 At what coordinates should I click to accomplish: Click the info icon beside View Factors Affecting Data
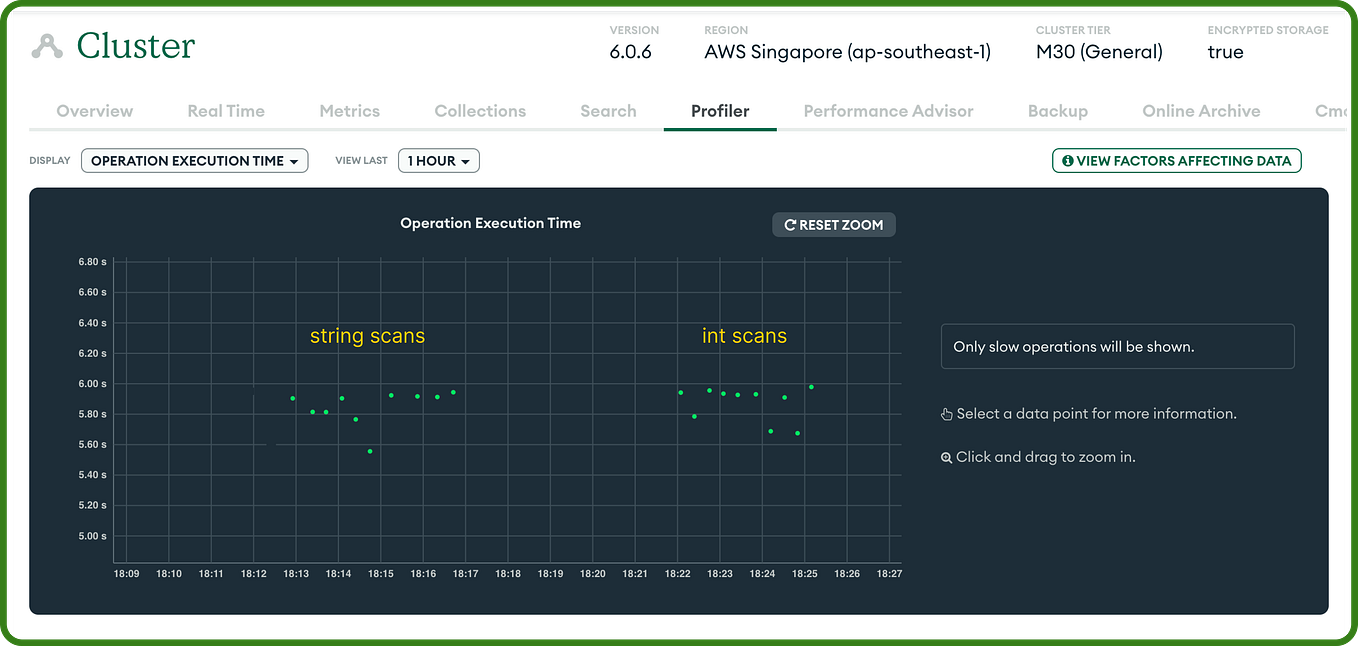click(x=1067, y=160)
